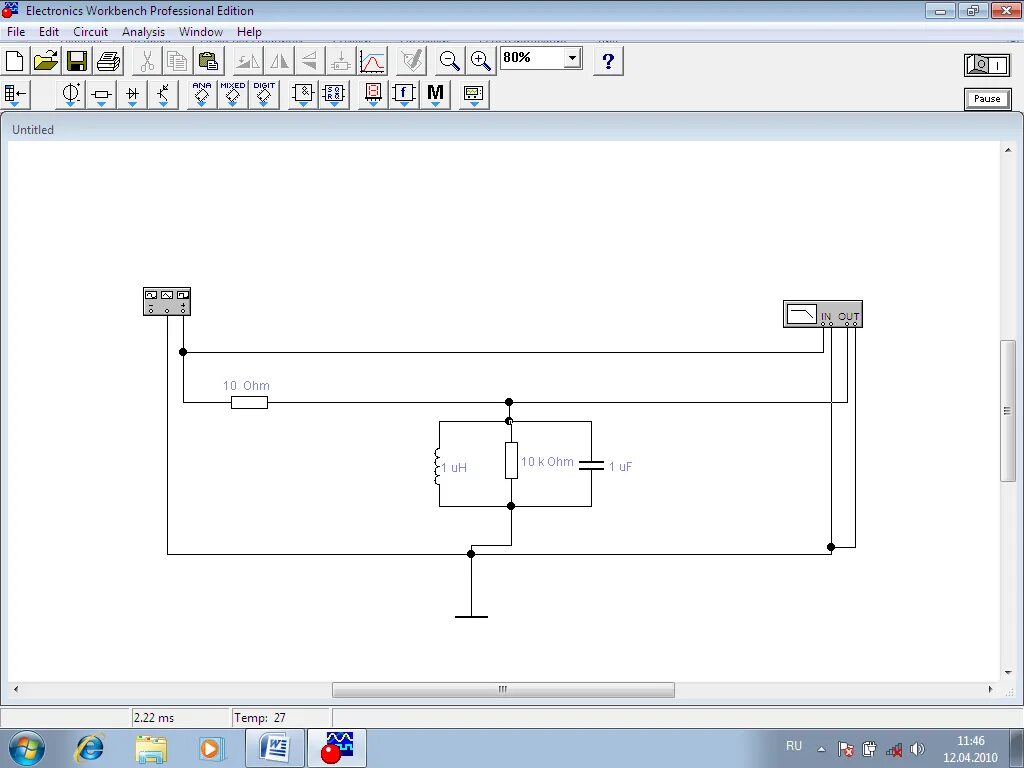The height and width of the screenshot is (768, 1024).
Task: Open the Miscellaneous parts bin
Action: (436, 94)
